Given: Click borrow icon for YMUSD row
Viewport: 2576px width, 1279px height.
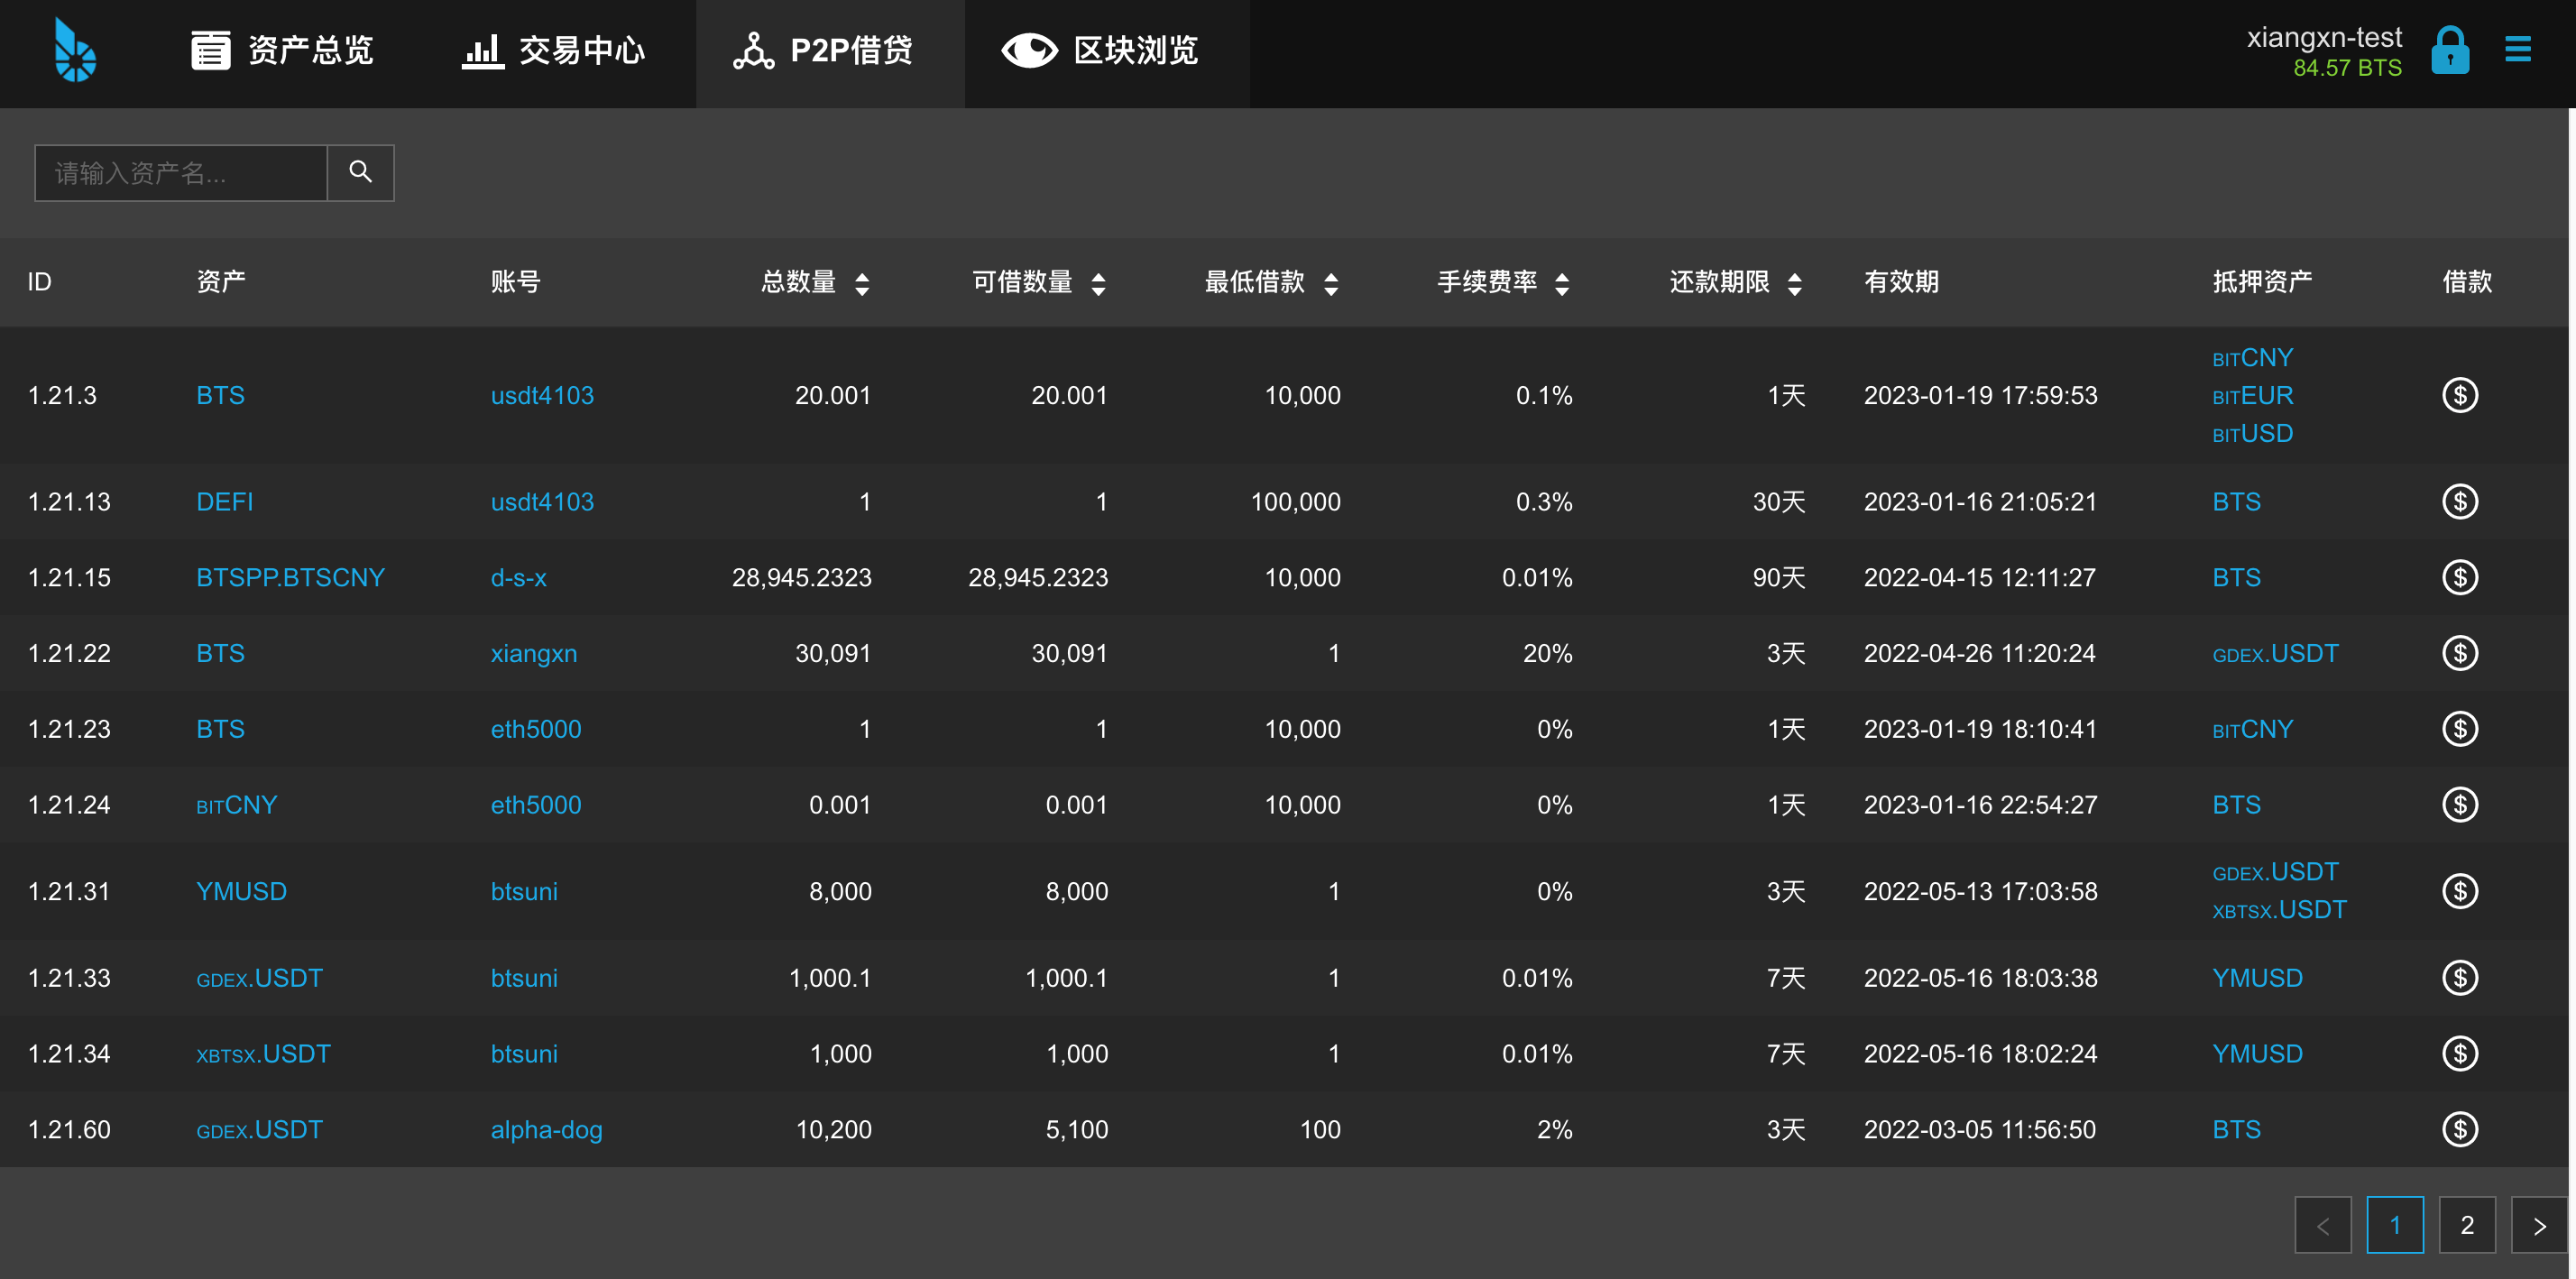Looking at the screenshot, I should 2459,891.
